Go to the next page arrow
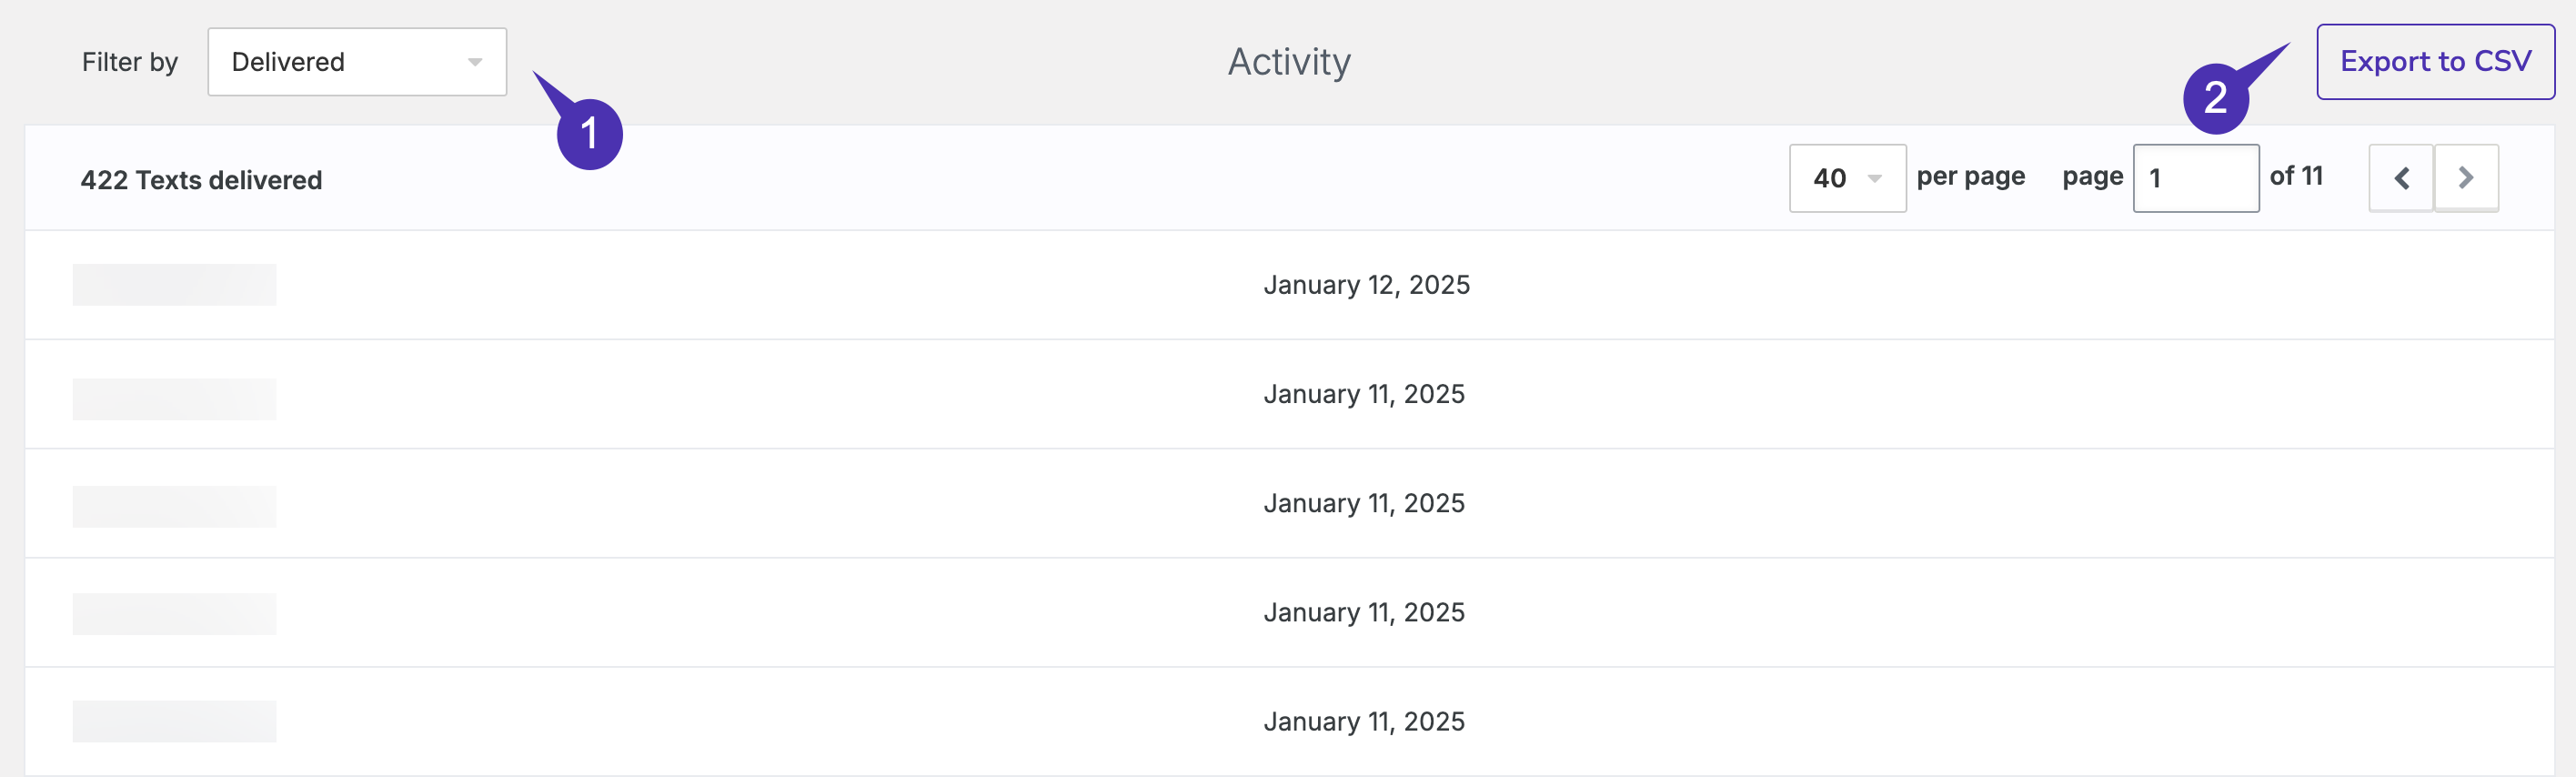The width and height of the screenshot is (2576, 777). pyautogui.click(x=2466, y=178)
